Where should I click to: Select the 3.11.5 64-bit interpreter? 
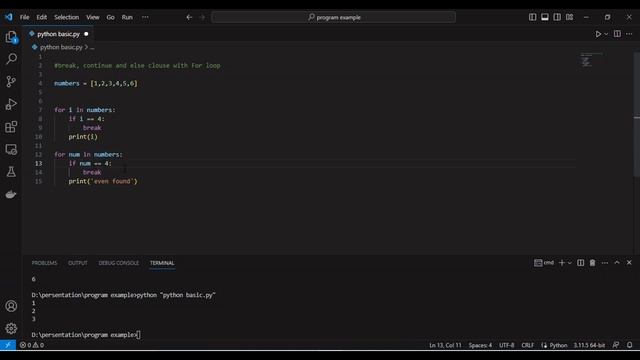click(x=589, y=345)
